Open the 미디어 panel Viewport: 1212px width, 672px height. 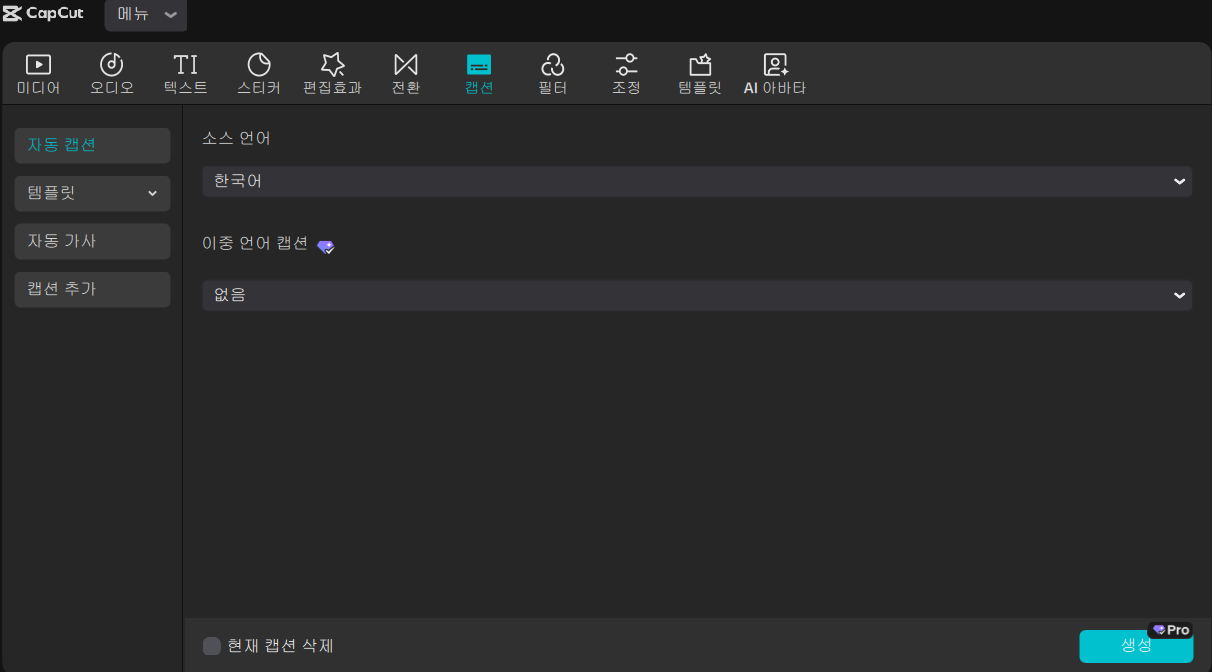[x=39, y=72]
